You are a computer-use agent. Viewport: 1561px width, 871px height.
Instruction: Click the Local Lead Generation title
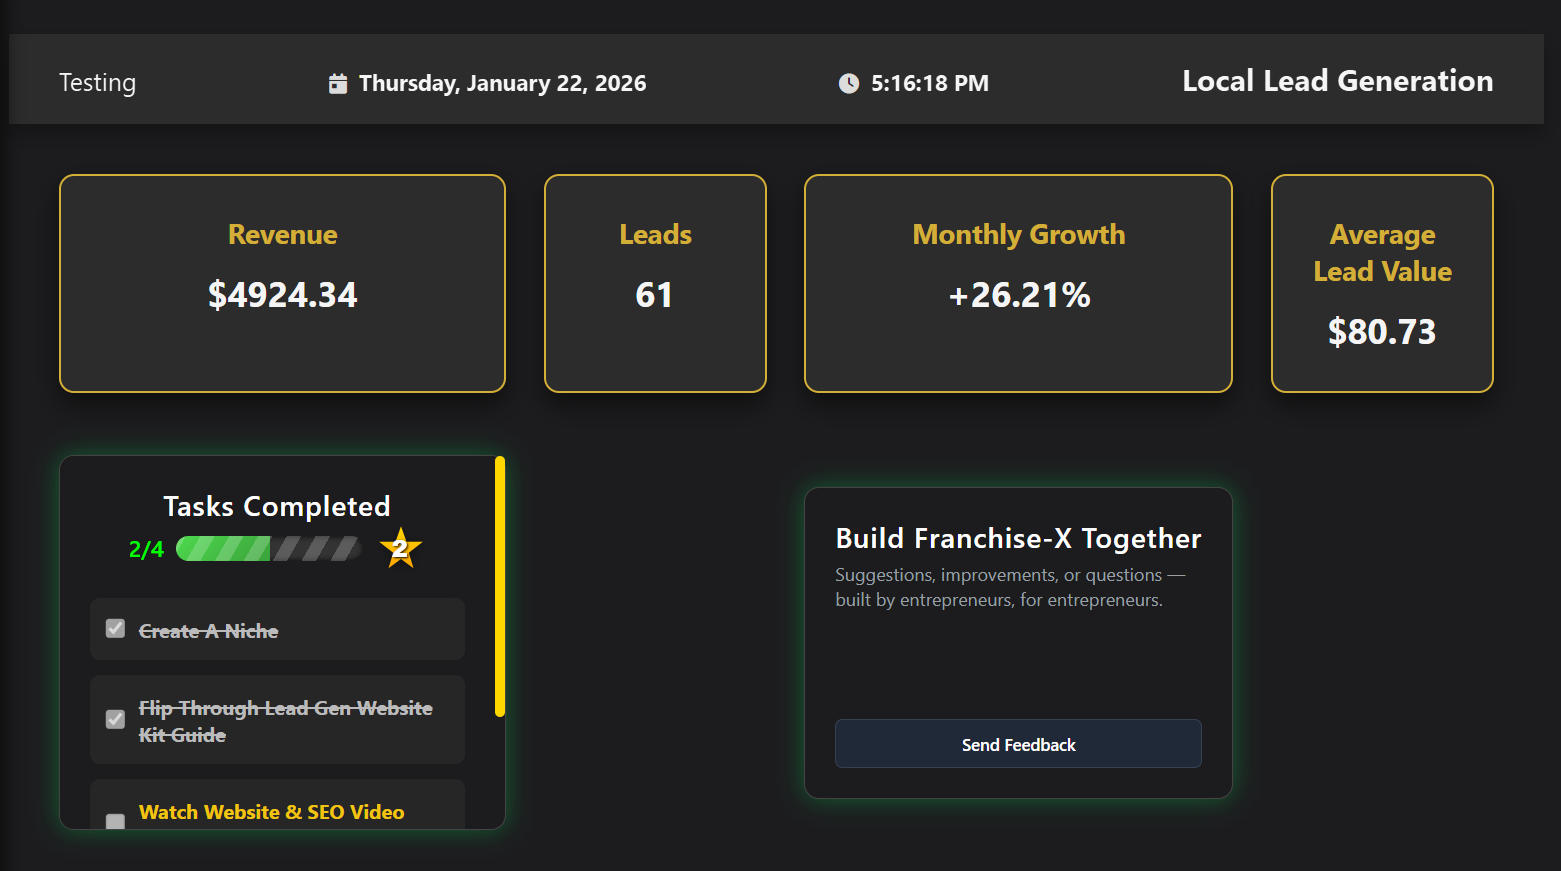pos(1337,81)
